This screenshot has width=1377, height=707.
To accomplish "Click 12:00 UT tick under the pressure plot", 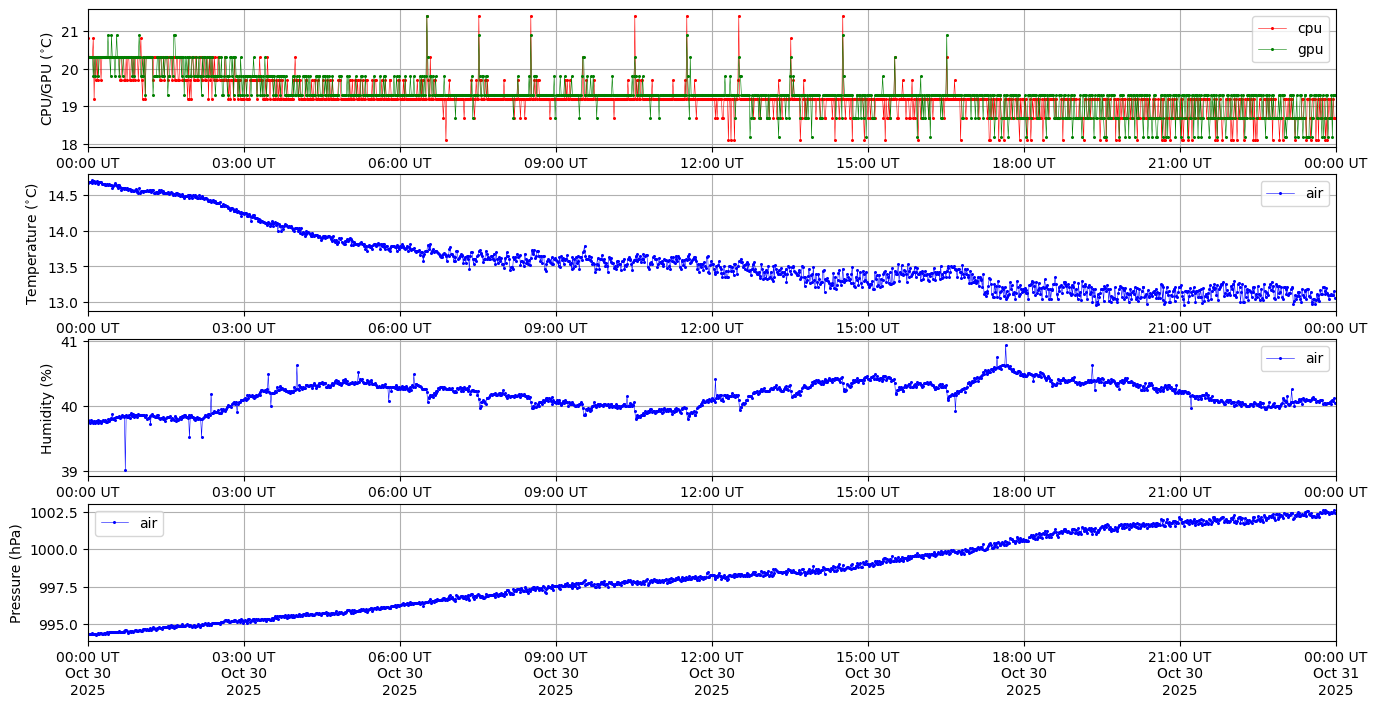I will click(x=711, y=657).
